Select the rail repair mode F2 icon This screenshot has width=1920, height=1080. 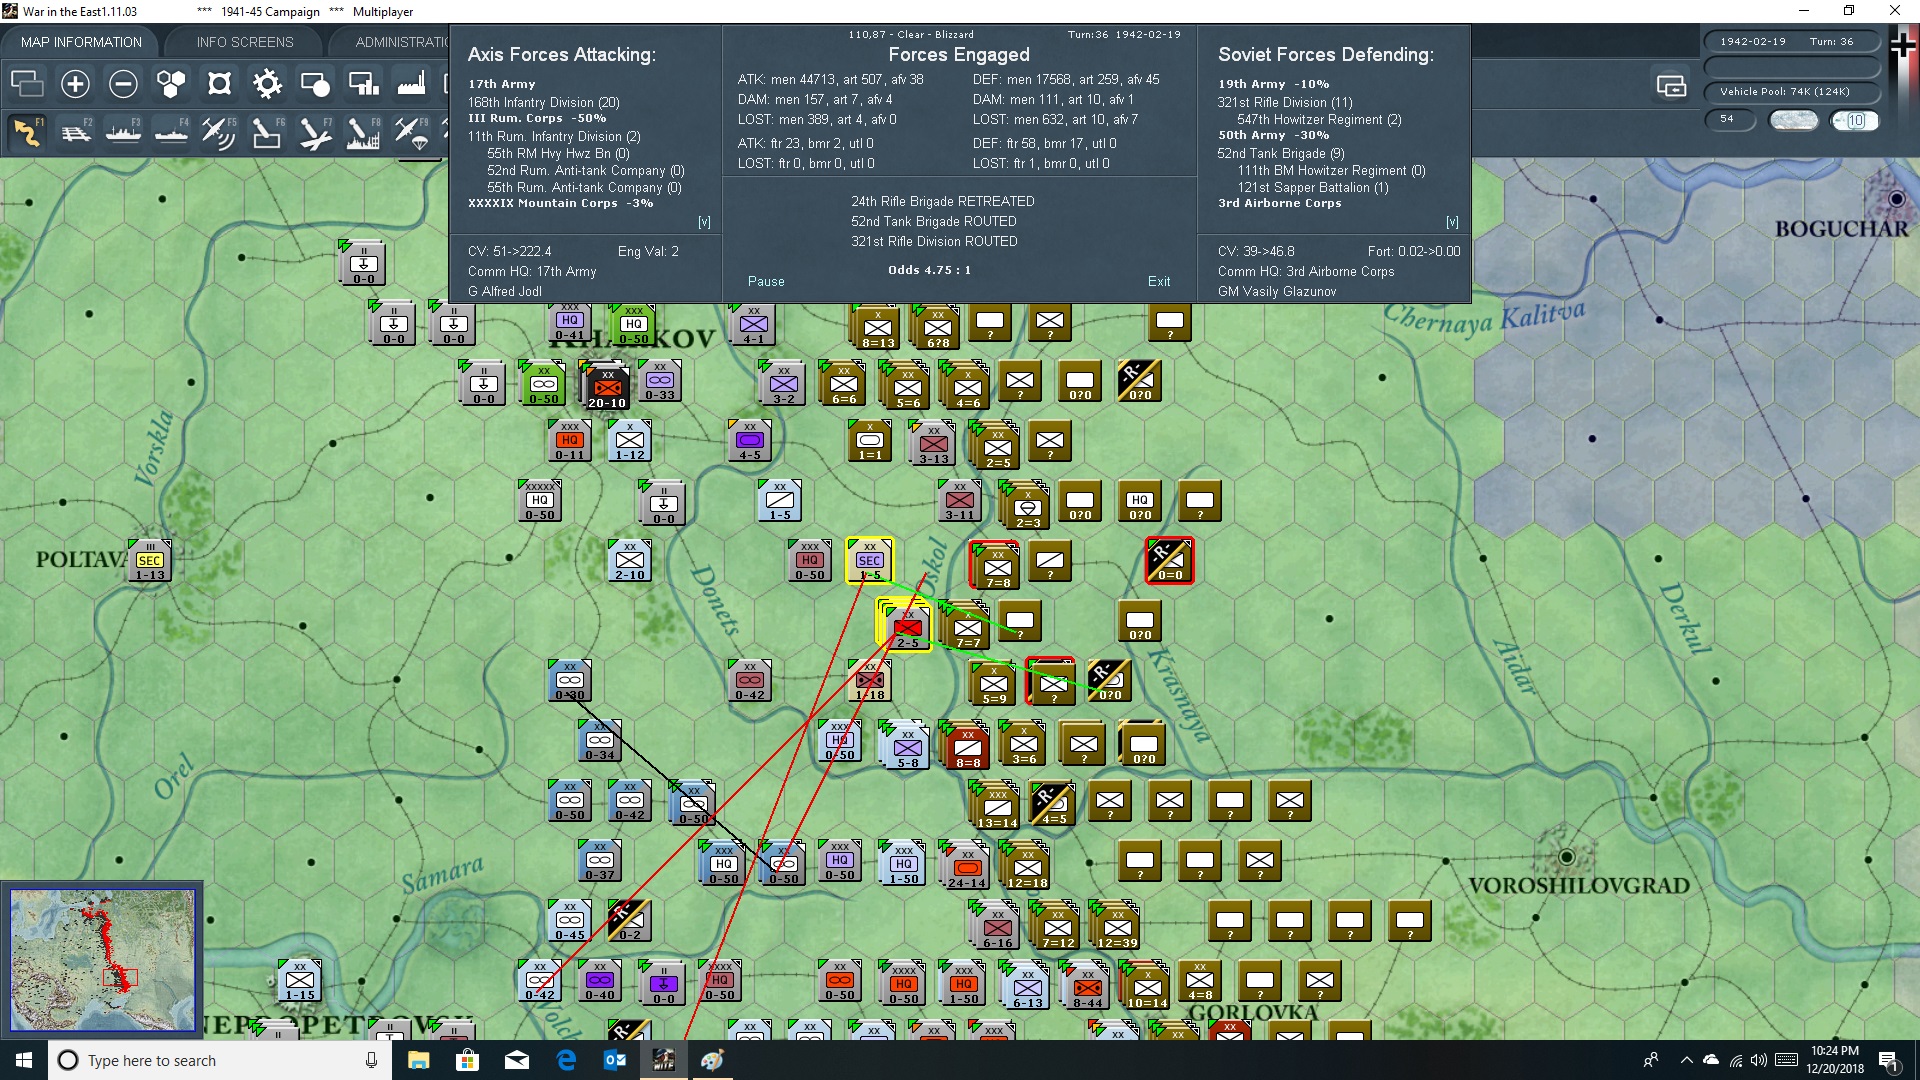click(76, 133)
